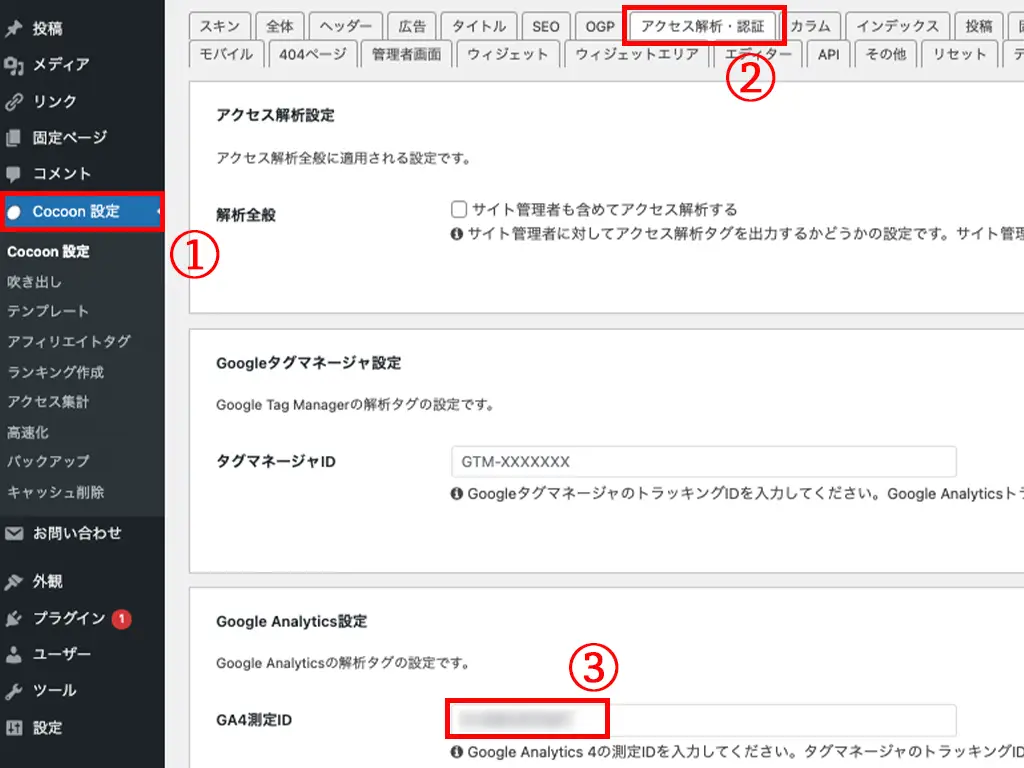
Task: Click the plugin update count badge
Action: (x=121, y=618)
